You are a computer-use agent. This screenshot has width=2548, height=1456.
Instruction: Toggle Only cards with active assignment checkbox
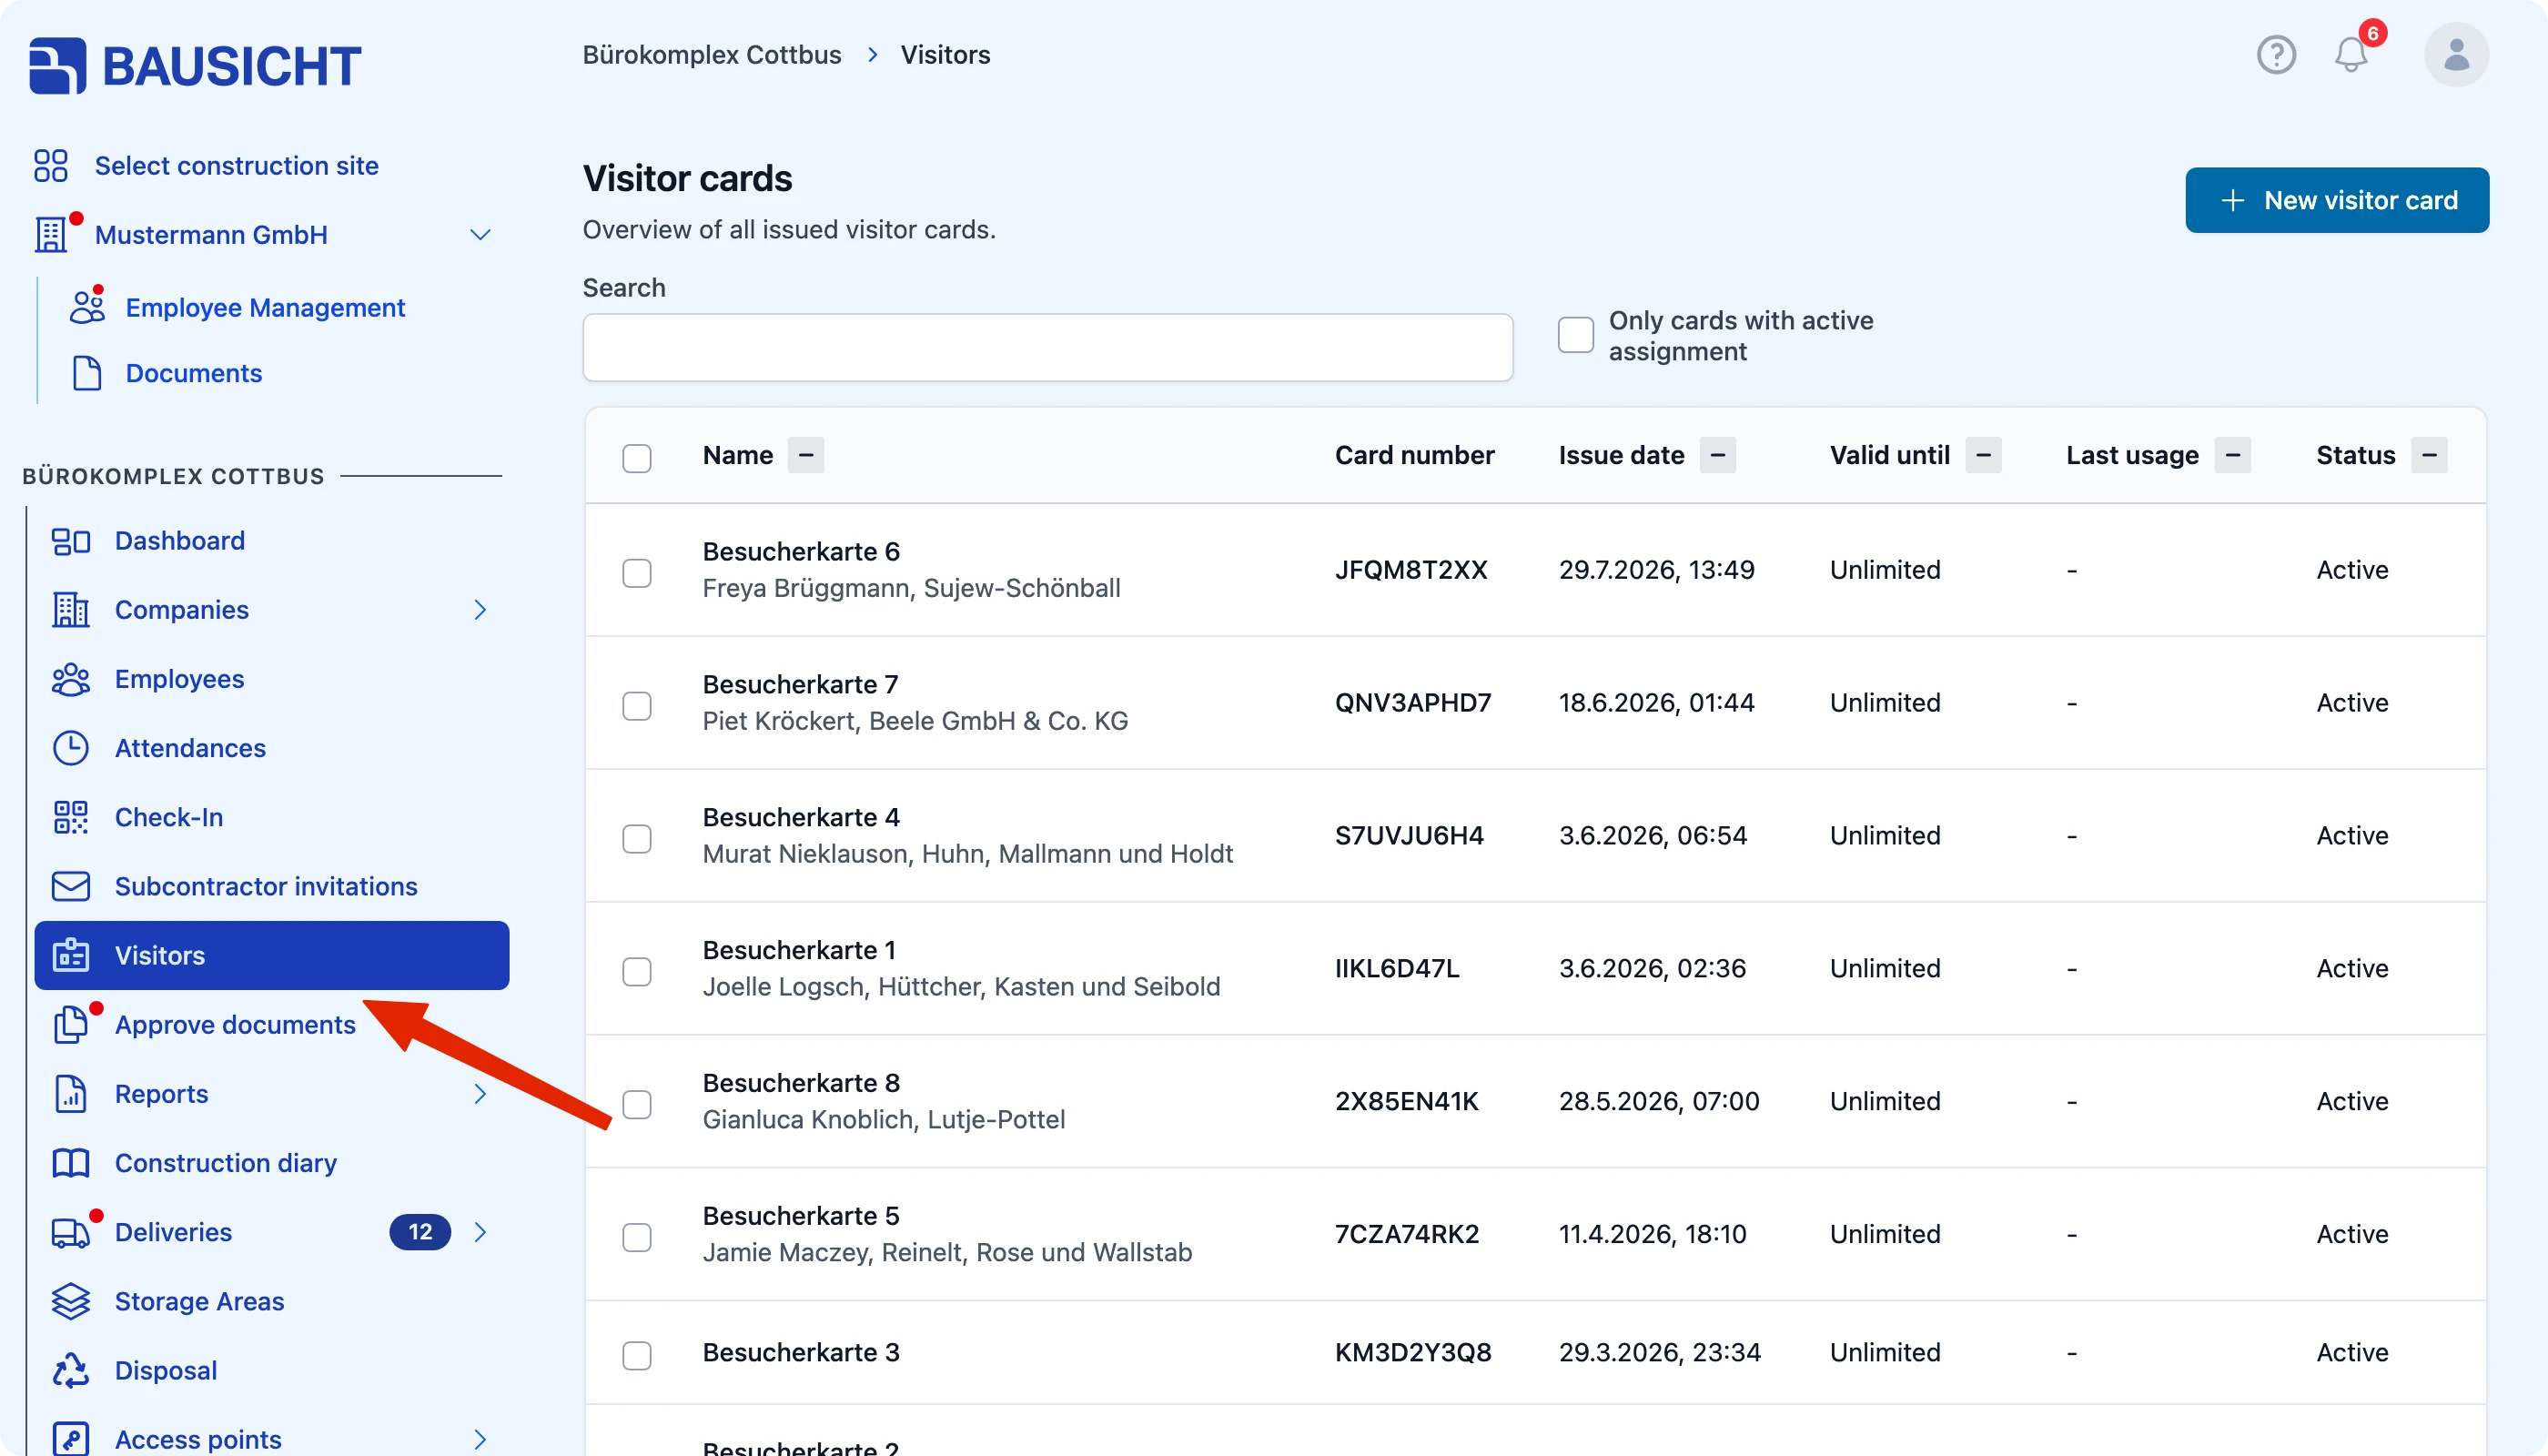[x=1576, y=335]
